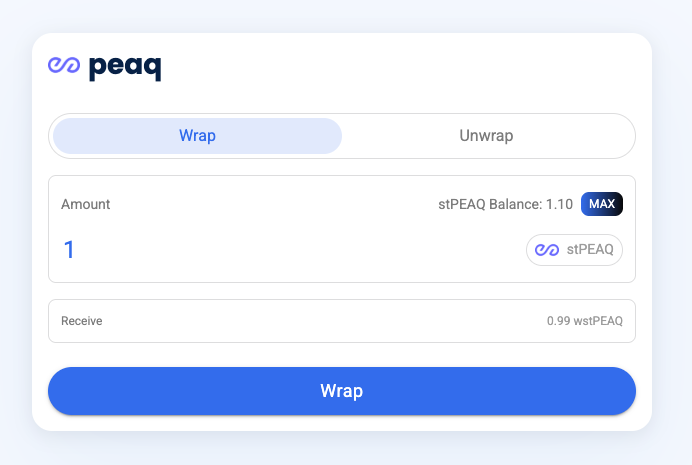Click the white card header beside logo
Screen dimensions: 692x465
tap(397, 68)
